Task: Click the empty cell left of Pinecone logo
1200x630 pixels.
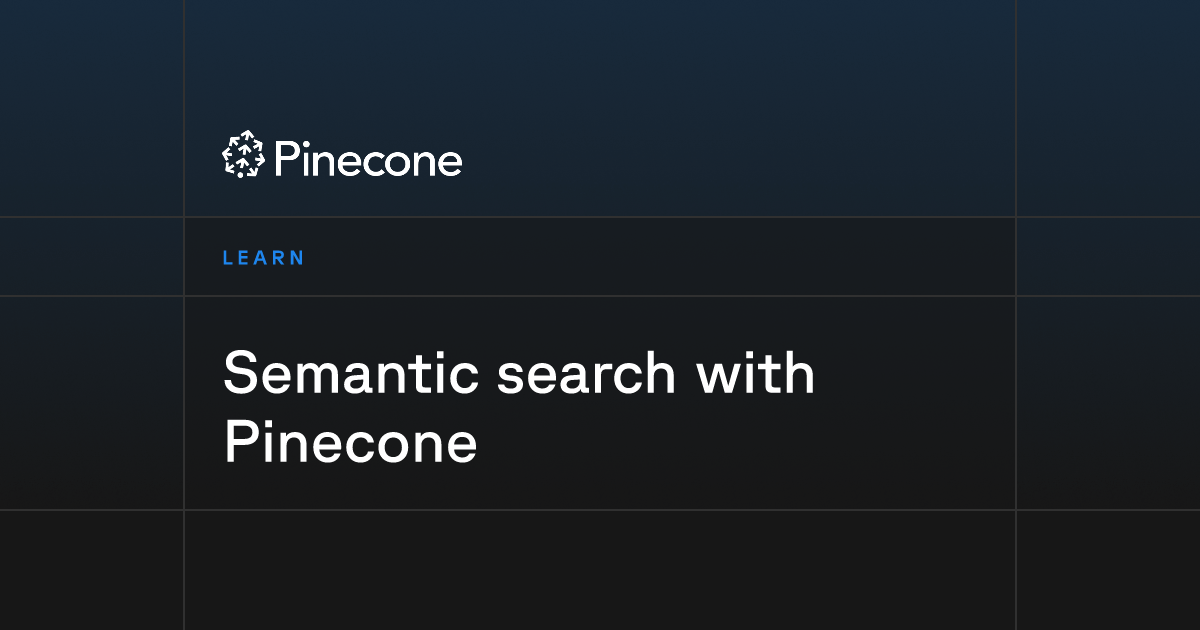Action: click(91, 158)
